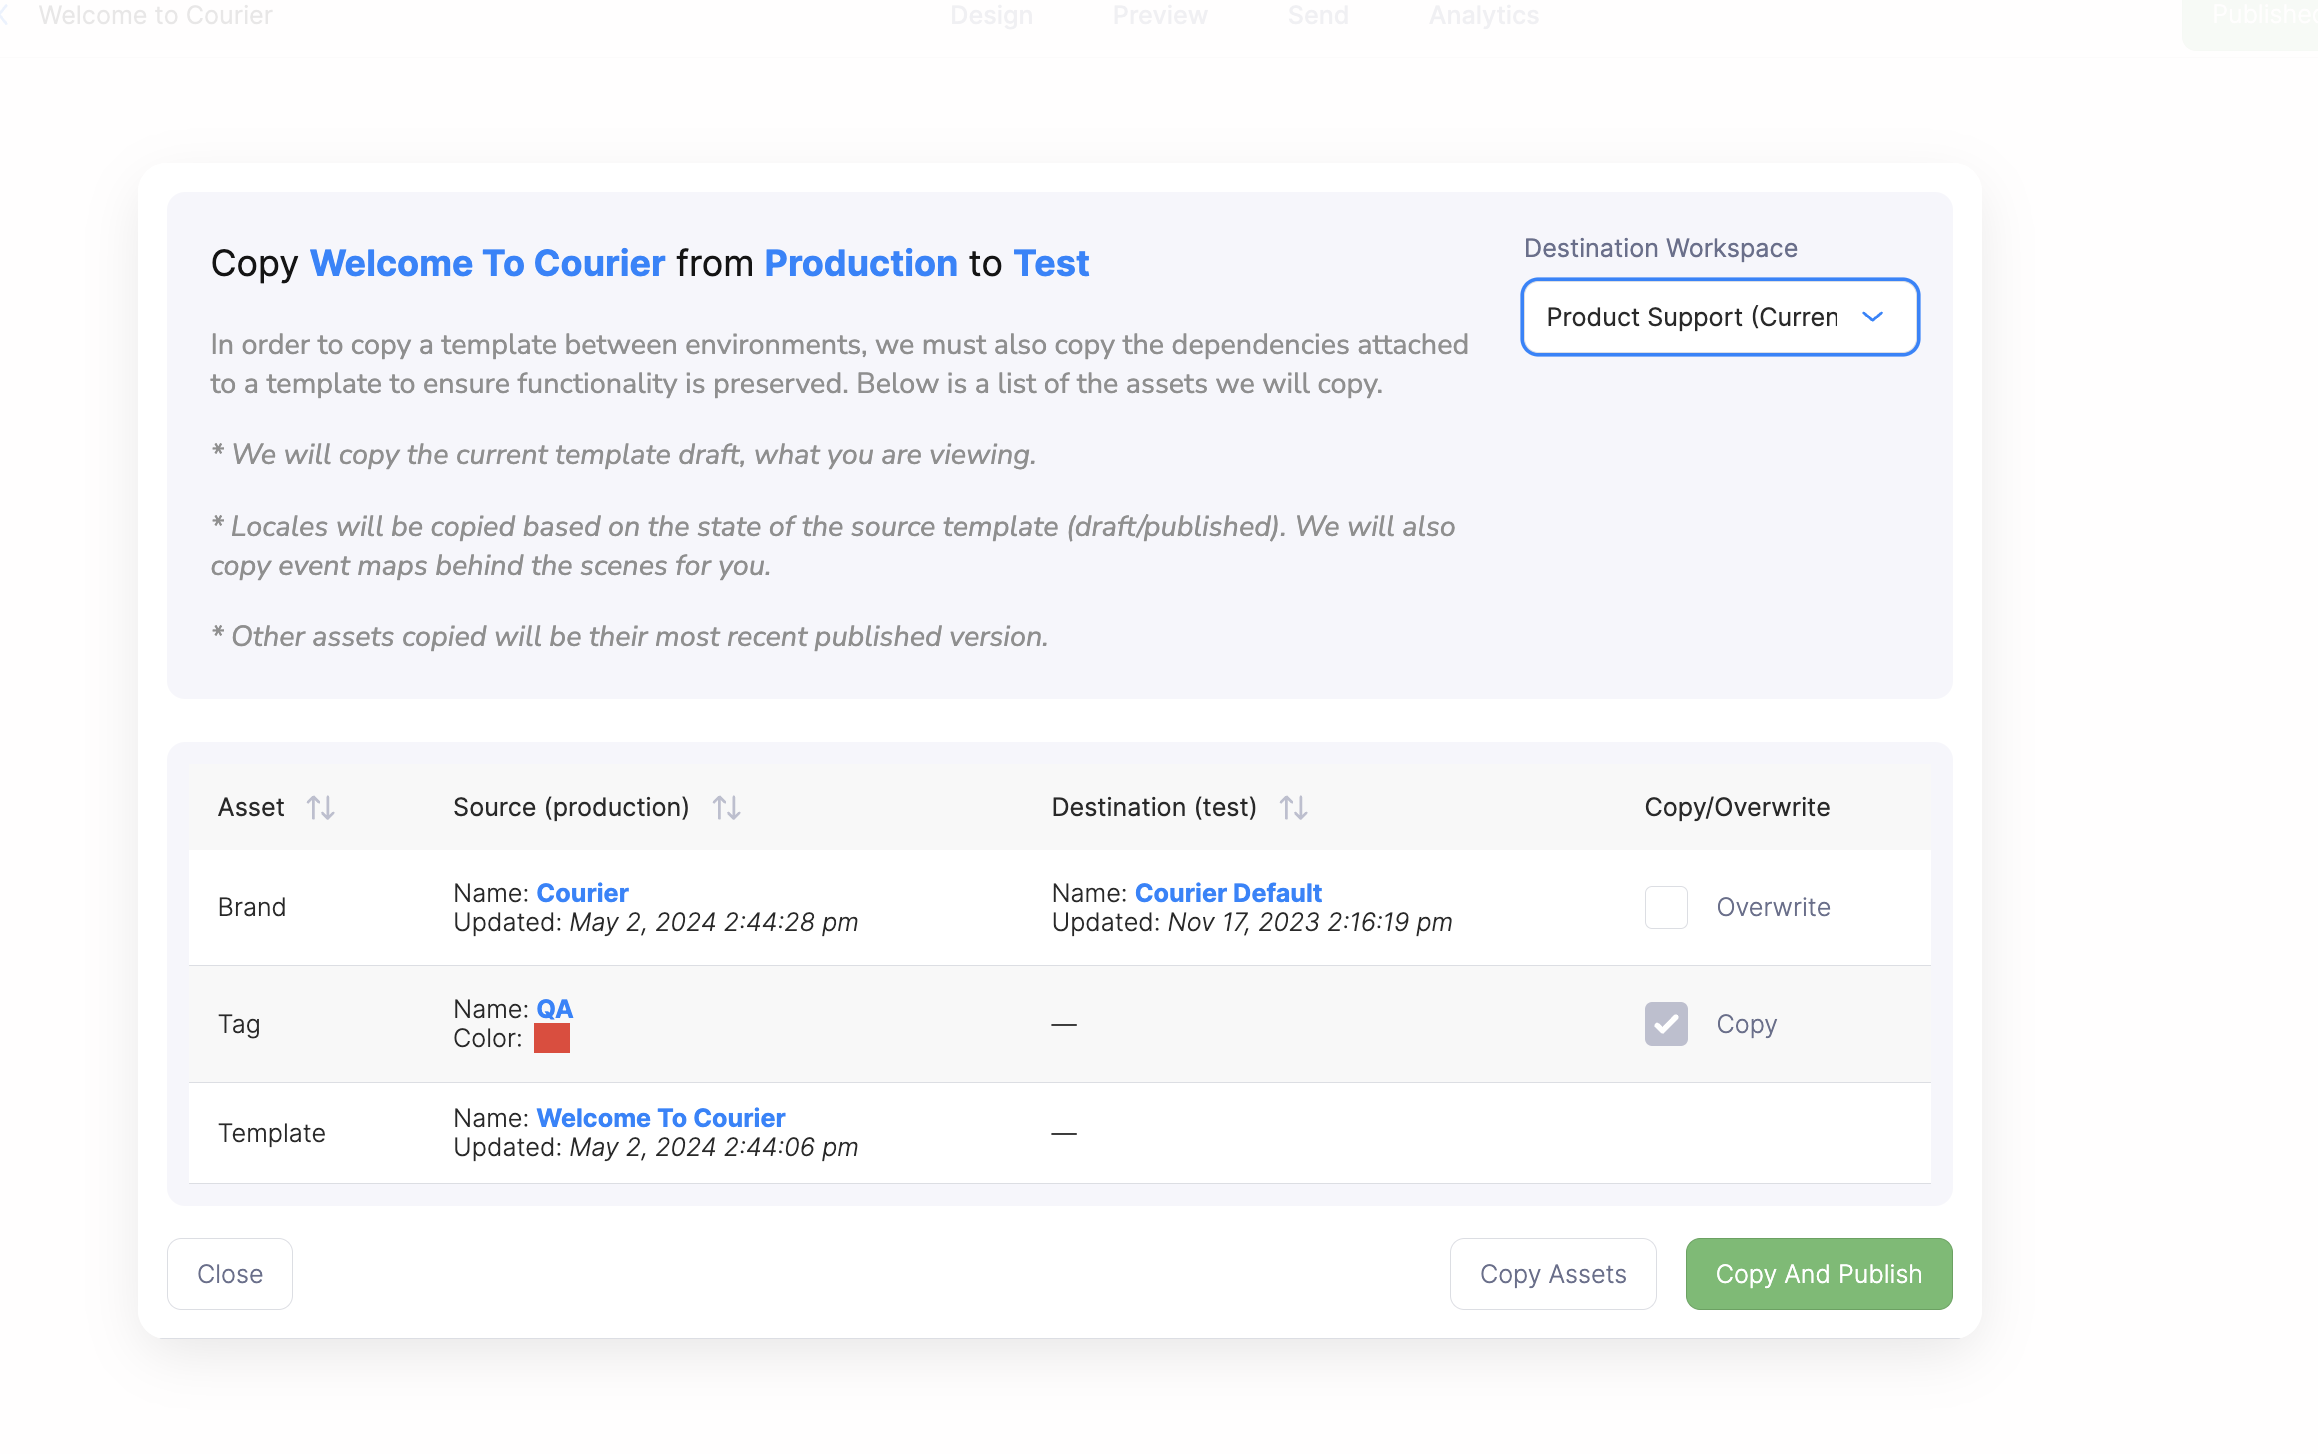The image size is (2318, 1454).
Task: Disable the Copy checkbox for the QA tag
Action: pyautogui.click(x=1665, y=1024)
